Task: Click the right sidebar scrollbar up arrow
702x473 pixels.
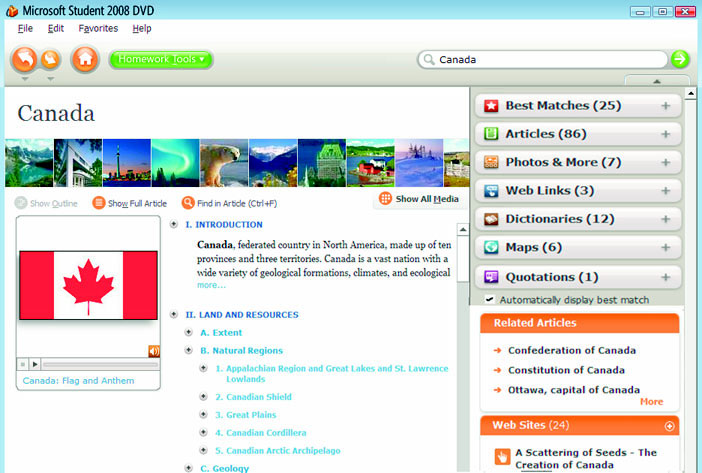Action: 691,94
